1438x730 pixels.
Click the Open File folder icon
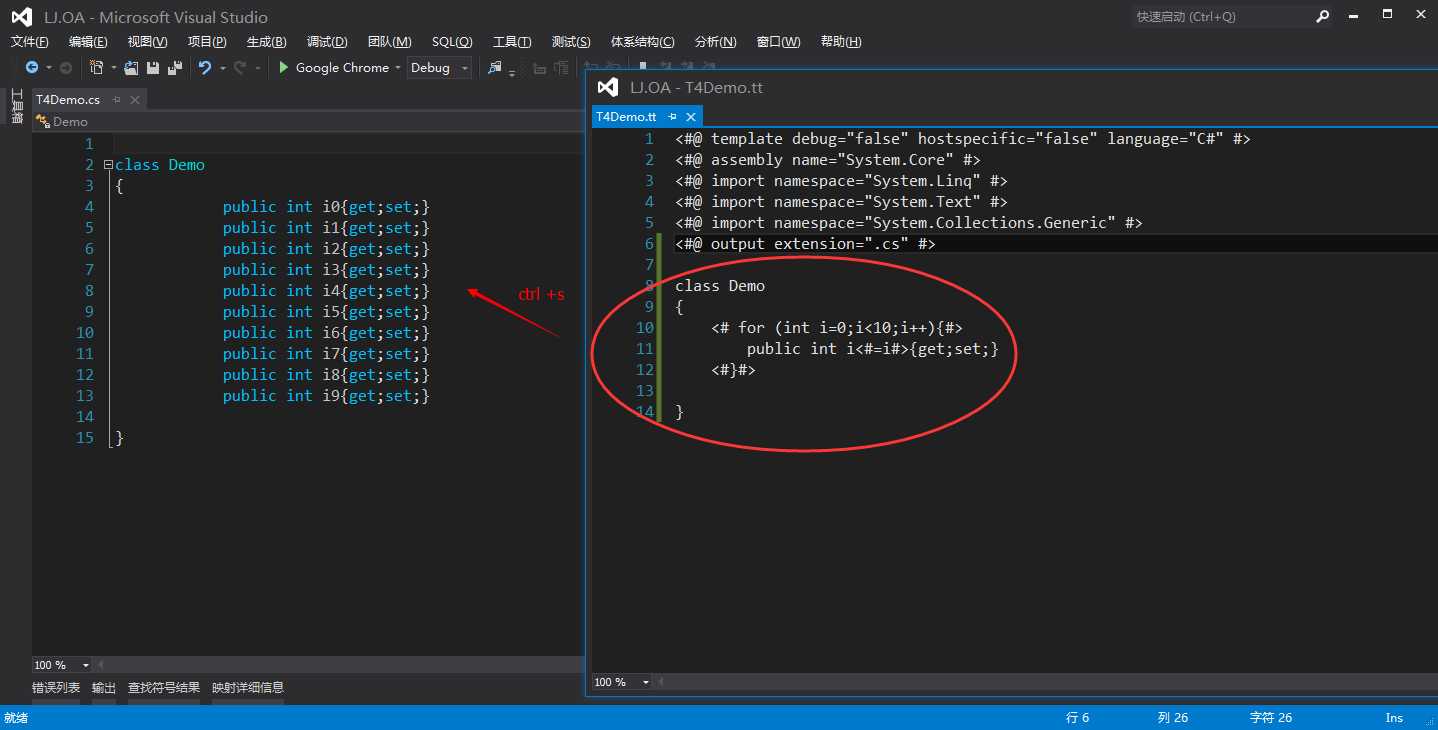click(131, 68)
